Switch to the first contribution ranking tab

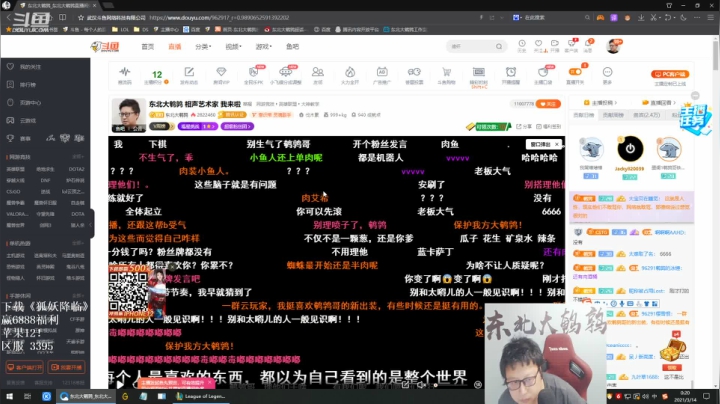tap(583, 115)
